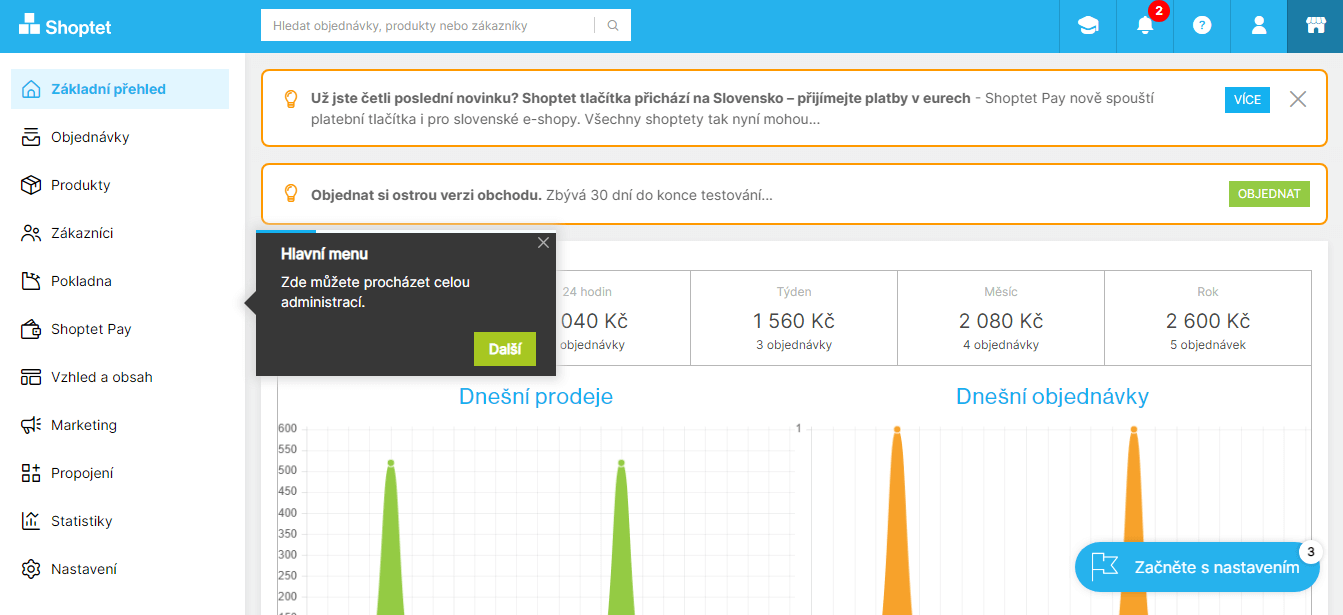The height and width of the screenshot is (615, 1343).
Task: Click the Shoptet Pay wallet icon
Action: coord(31,329)
